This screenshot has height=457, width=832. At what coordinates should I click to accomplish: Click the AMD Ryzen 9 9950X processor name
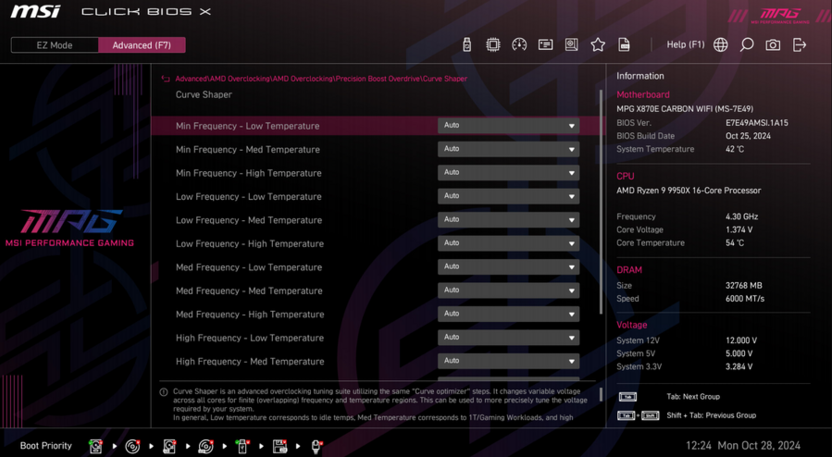pos(688,191)
